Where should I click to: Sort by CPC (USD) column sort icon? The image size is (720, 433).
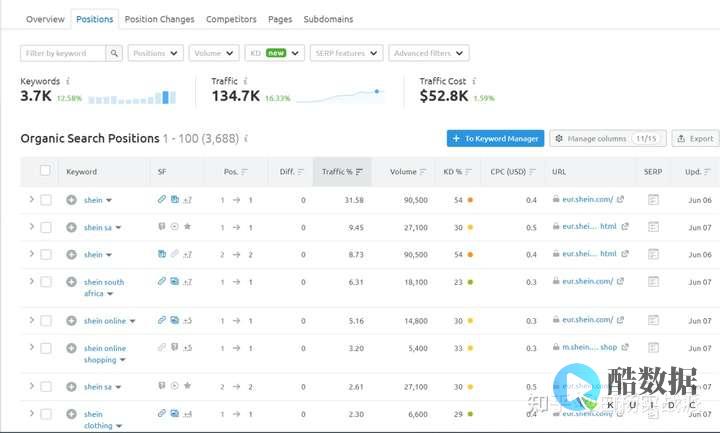click(x=532, y=172)
